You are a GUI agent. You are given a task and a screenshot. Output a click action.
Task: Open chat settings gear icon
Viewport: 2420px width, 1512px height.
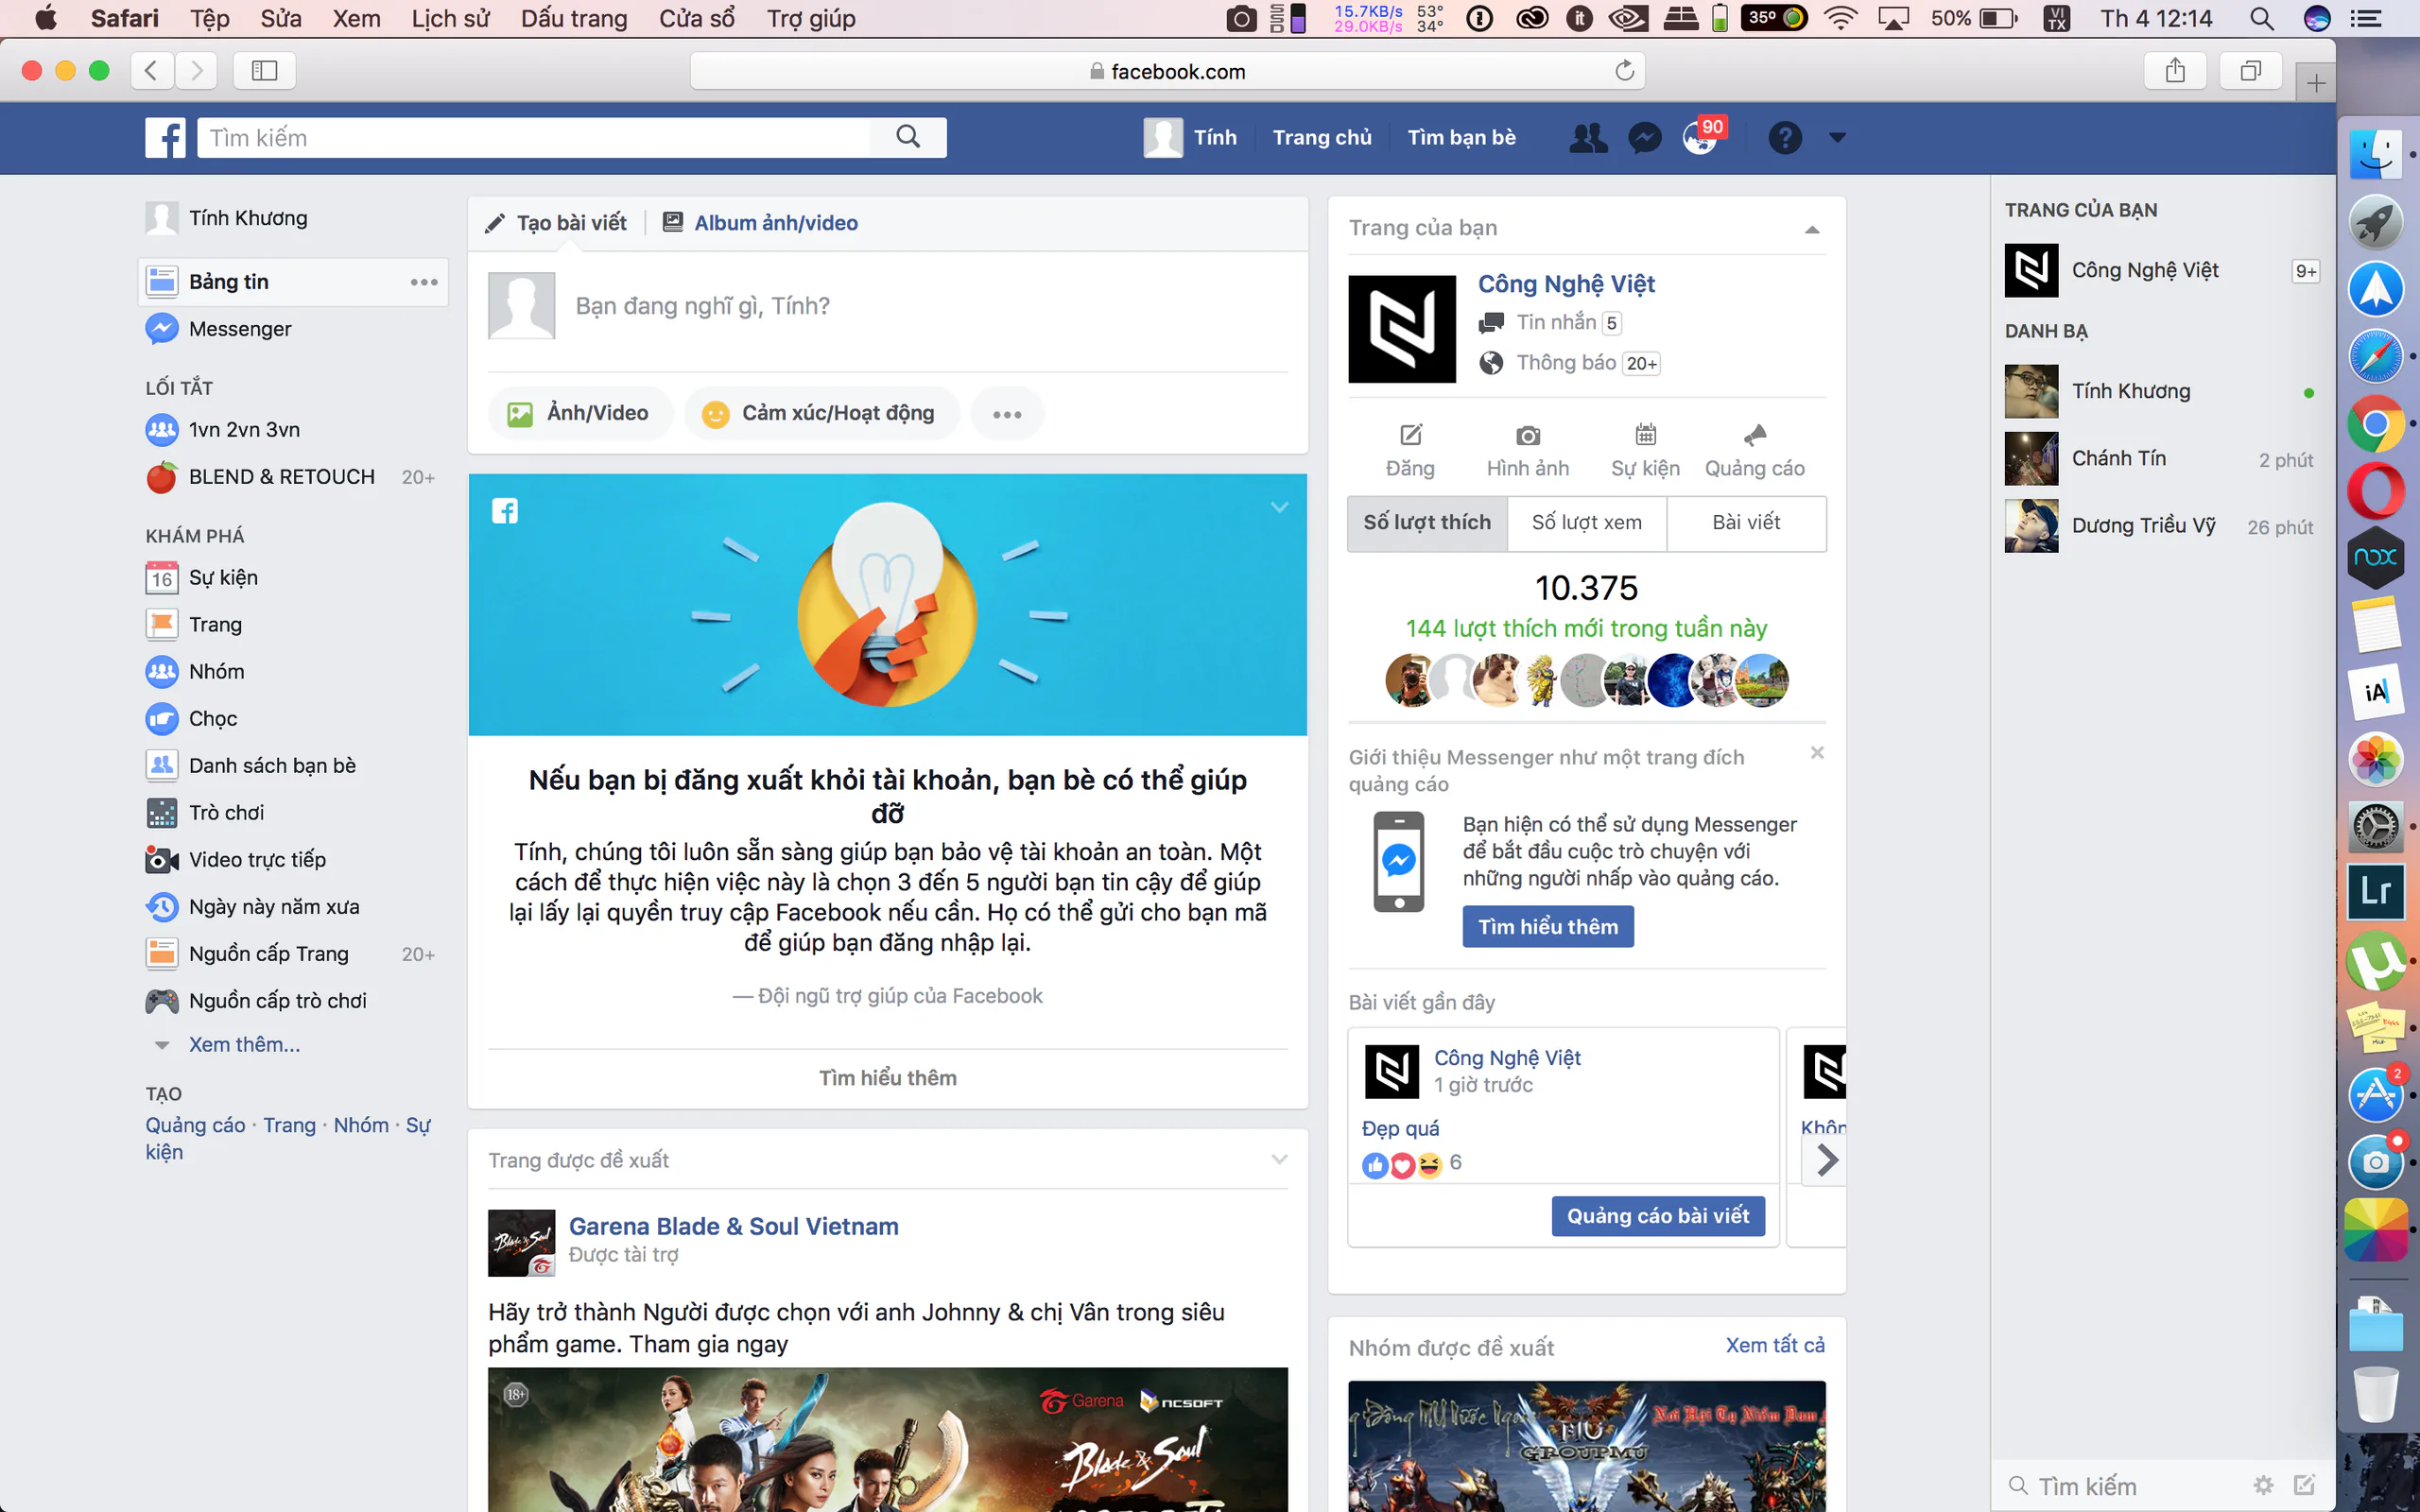coord(2263,1485)
